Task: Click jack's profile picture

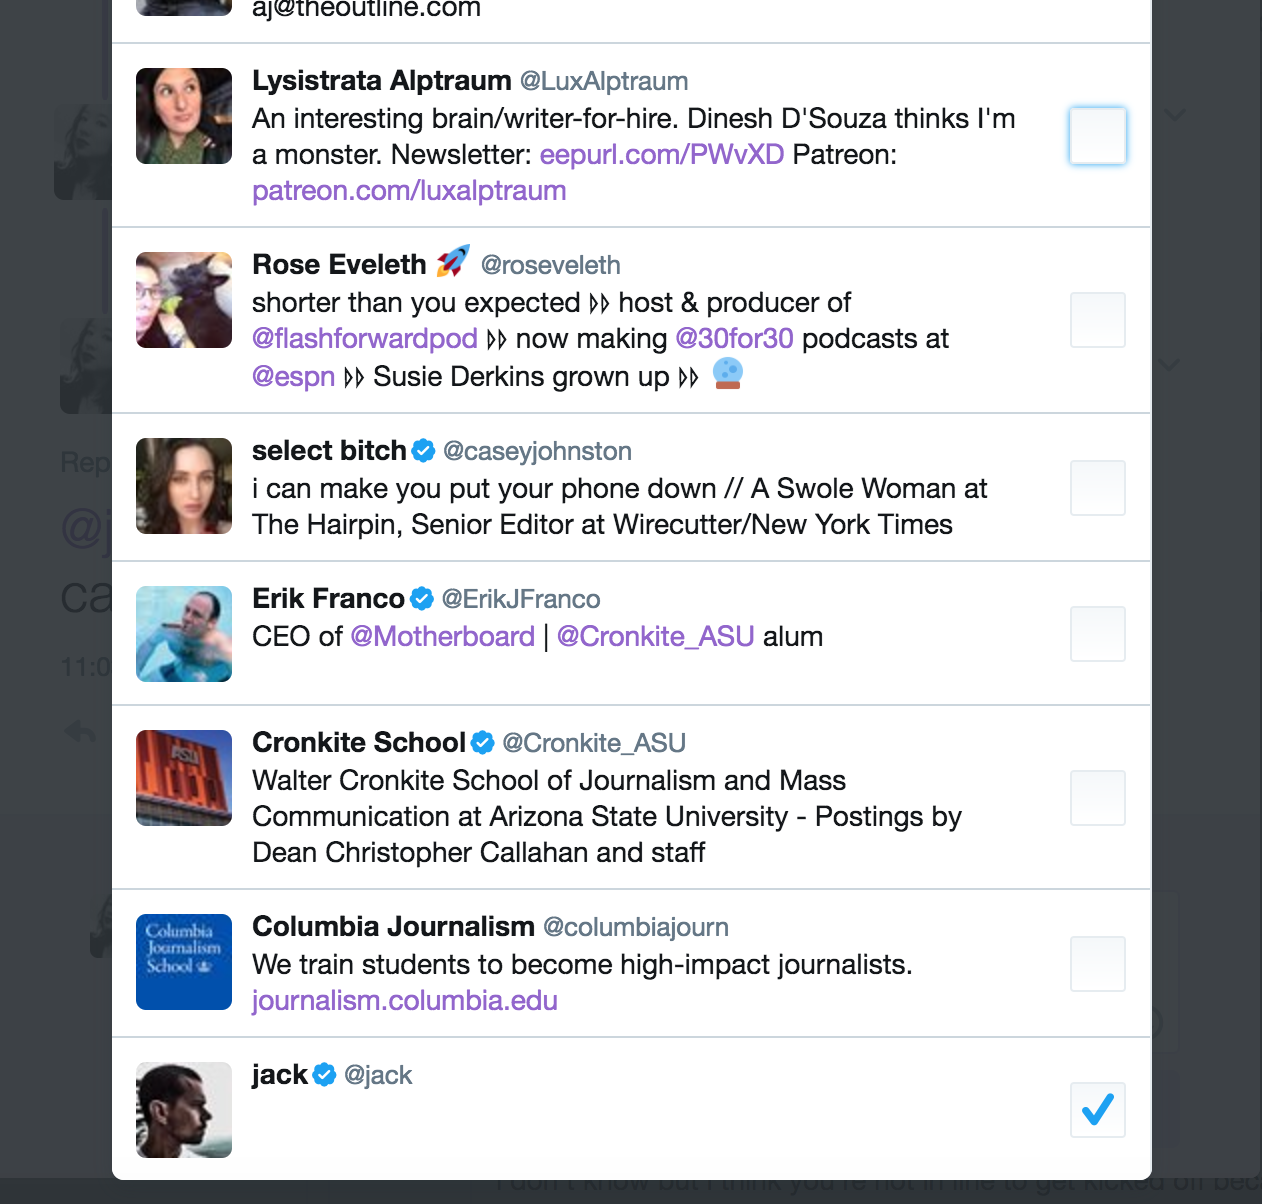Action: [x=184, y=1110]
